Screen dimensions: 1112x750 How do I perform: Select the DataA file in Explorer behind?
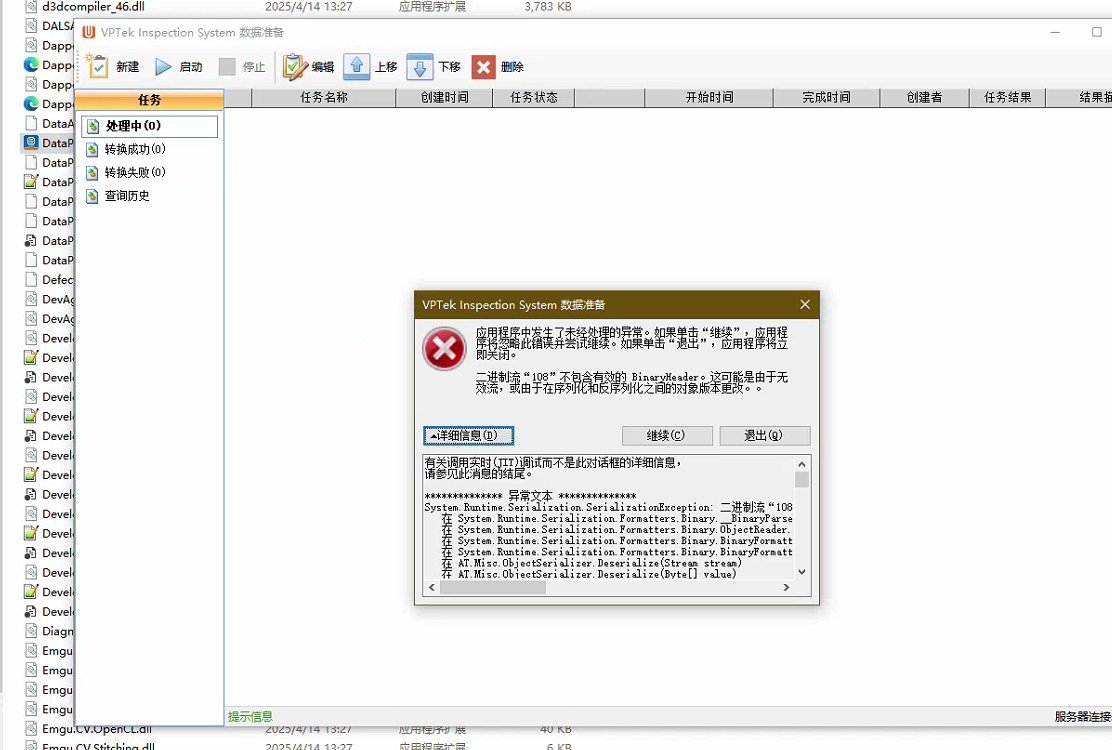coord(57,124)
